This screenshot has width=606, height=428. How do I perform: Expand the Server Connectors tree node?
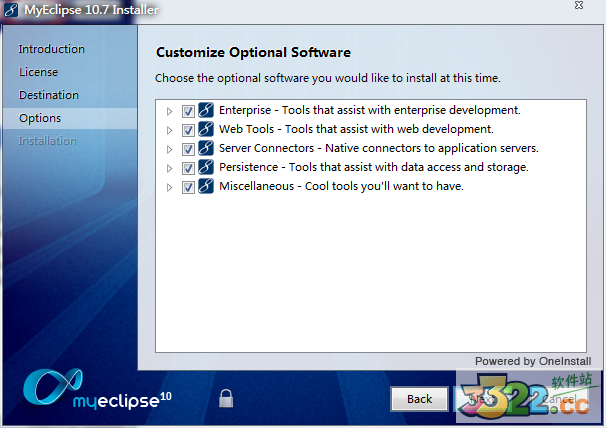[169, 149]
